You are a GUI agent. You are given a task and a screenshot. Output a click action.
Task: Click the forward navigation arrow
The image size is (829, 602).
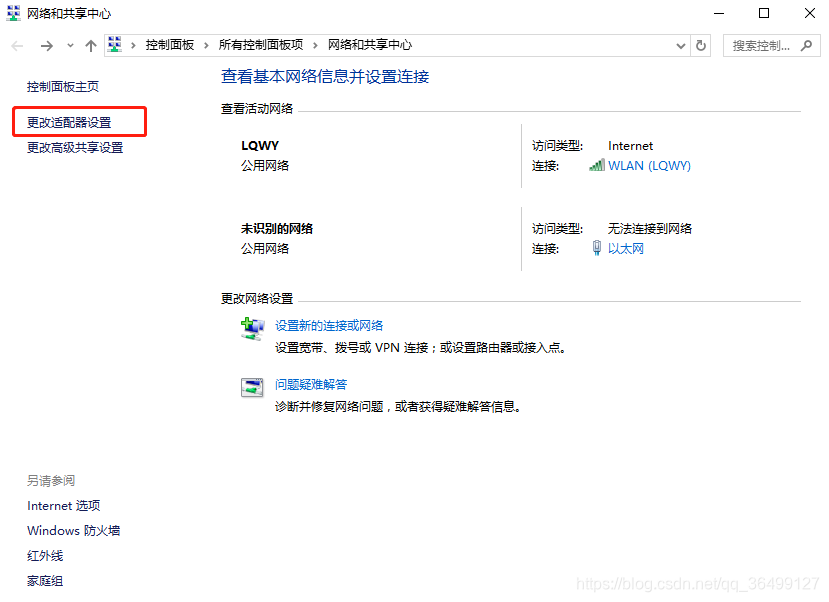click(x=47, y=46)
